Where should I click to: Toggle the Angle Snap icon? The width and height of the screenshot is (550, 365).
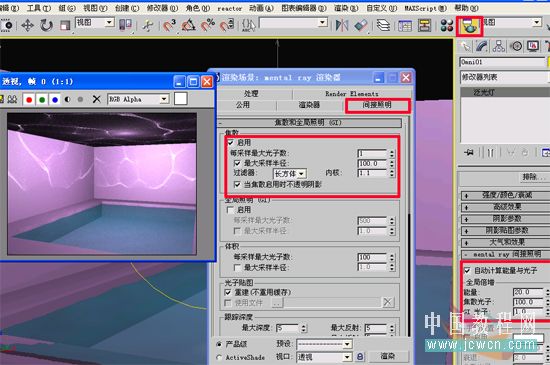(188, 25)
